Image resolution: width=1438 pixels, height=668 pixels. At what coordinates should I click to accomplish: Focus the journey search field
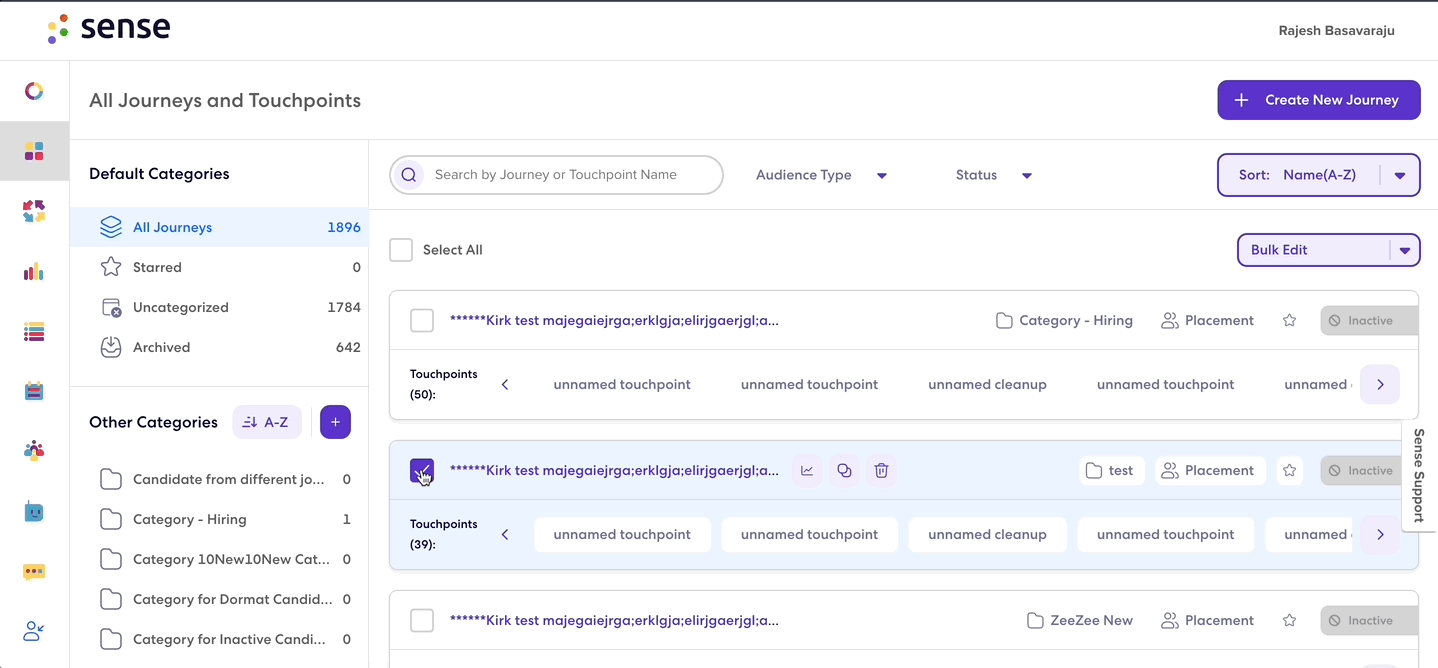pyautogui.click(x=556, y=175)
